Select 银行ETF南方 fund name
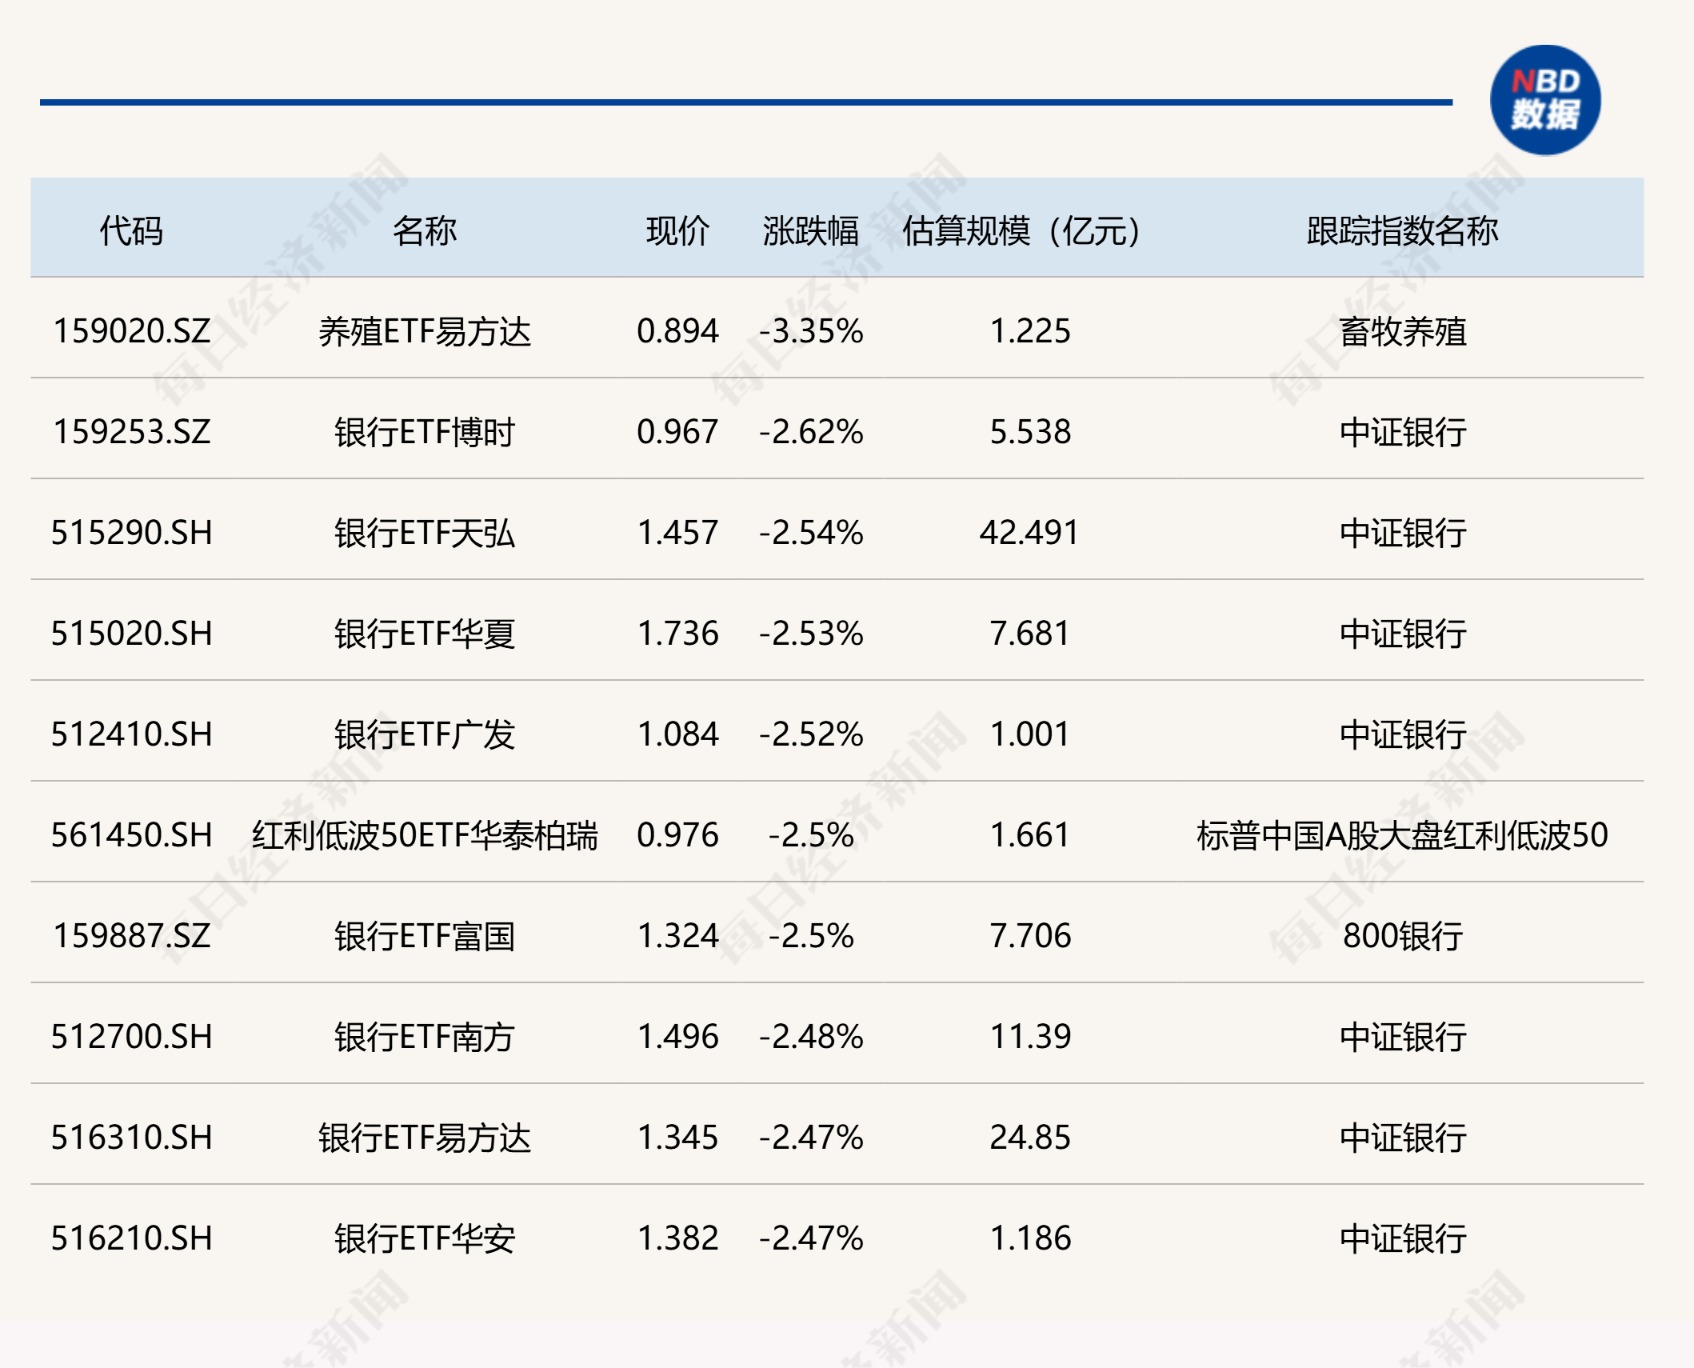 coord(425,1037)
